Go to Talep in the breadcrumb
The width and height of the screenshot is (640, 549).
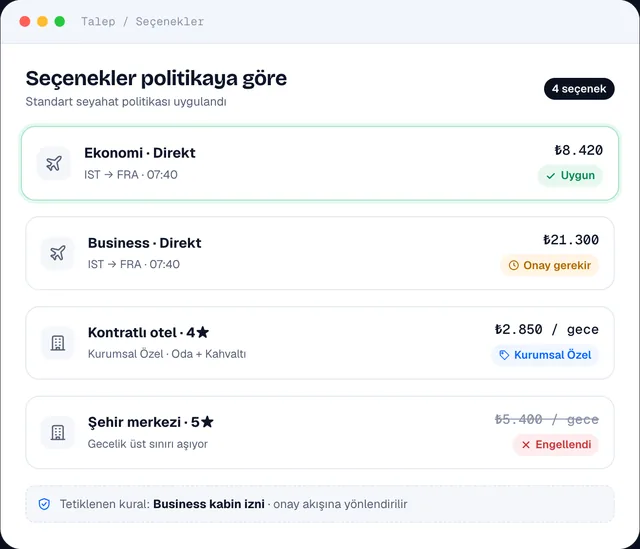tap(98, 21)
